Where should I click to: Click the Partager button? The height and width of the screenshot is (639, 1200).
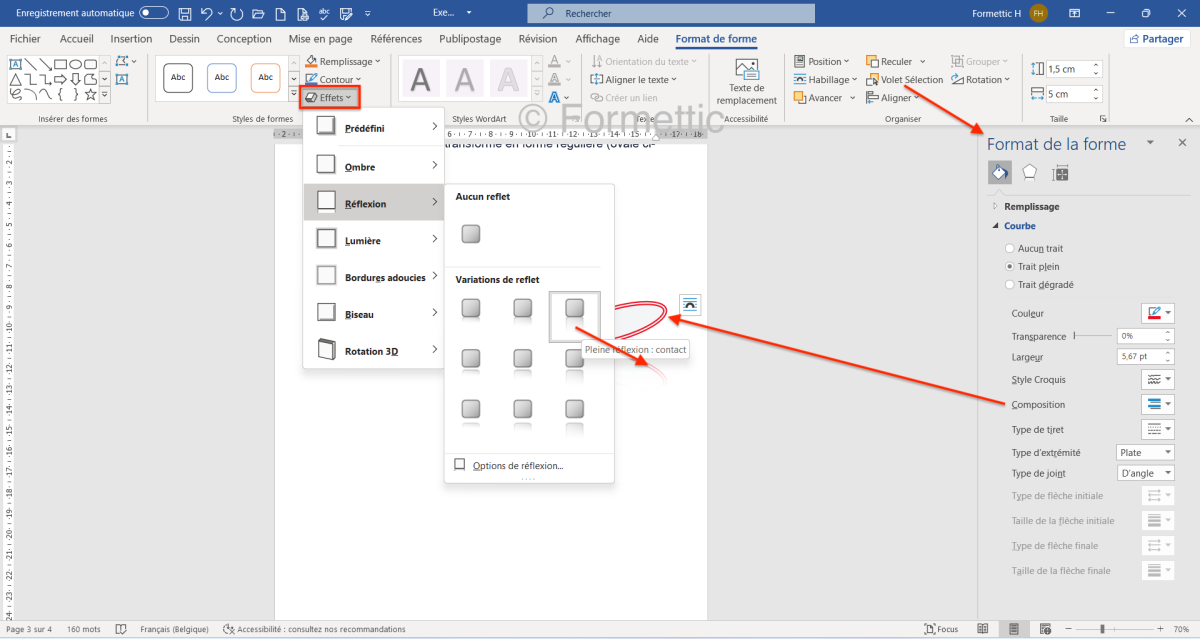click(1157, 39)
